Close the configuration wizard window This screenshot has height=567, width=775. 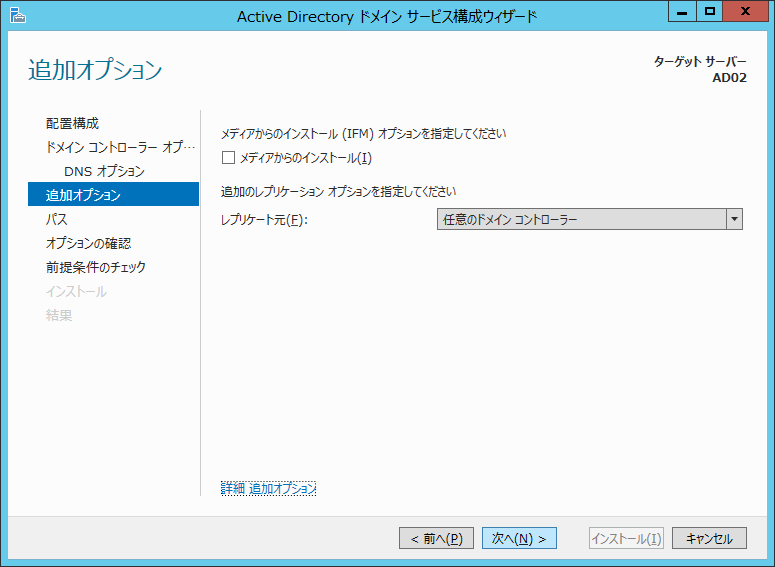coord(745,12)
